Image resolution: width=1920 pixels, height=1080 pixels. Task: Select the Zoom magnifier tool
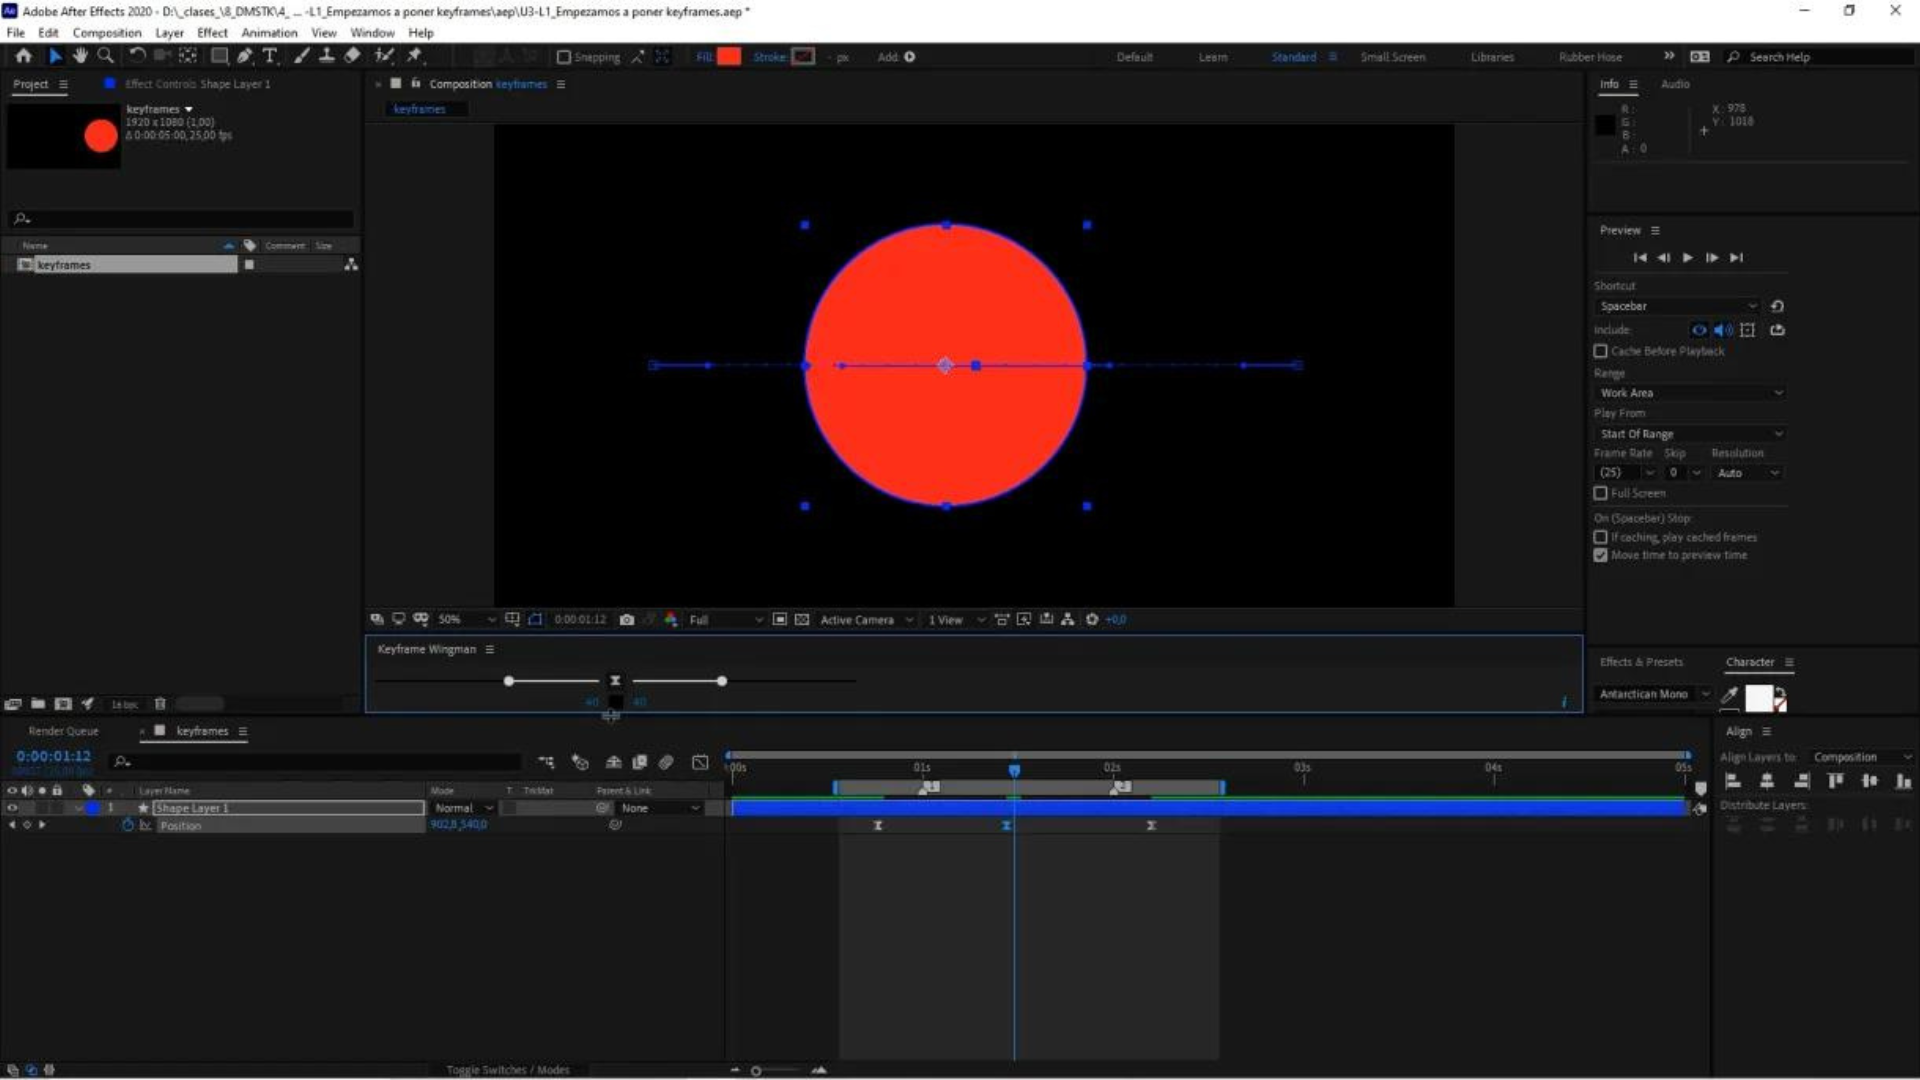pos(105,56)
